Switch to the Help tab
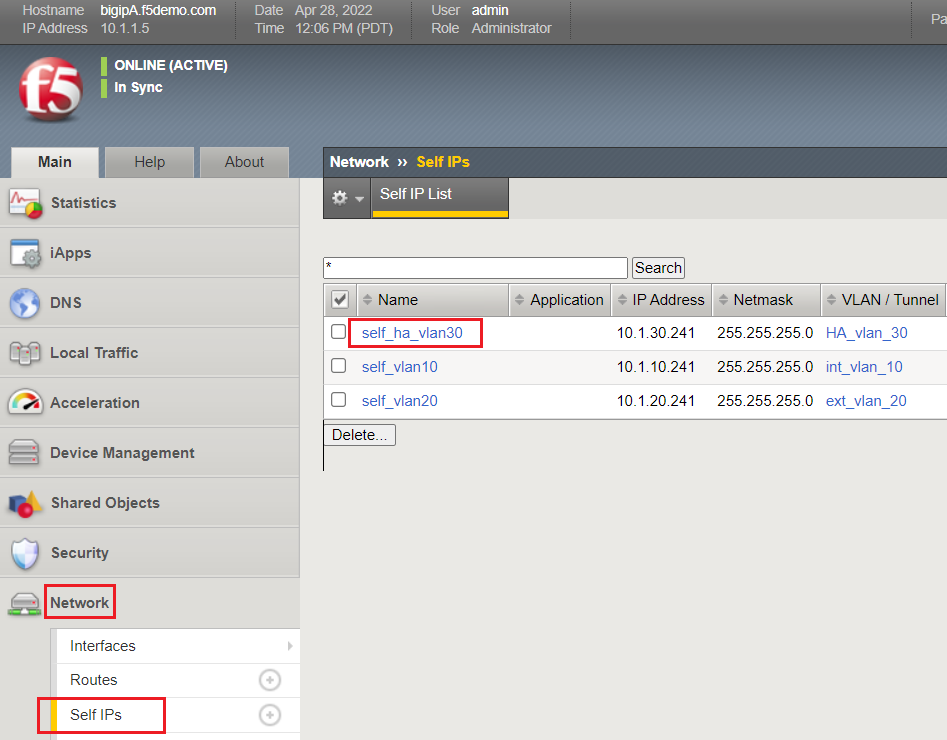 tap(150, 162)
